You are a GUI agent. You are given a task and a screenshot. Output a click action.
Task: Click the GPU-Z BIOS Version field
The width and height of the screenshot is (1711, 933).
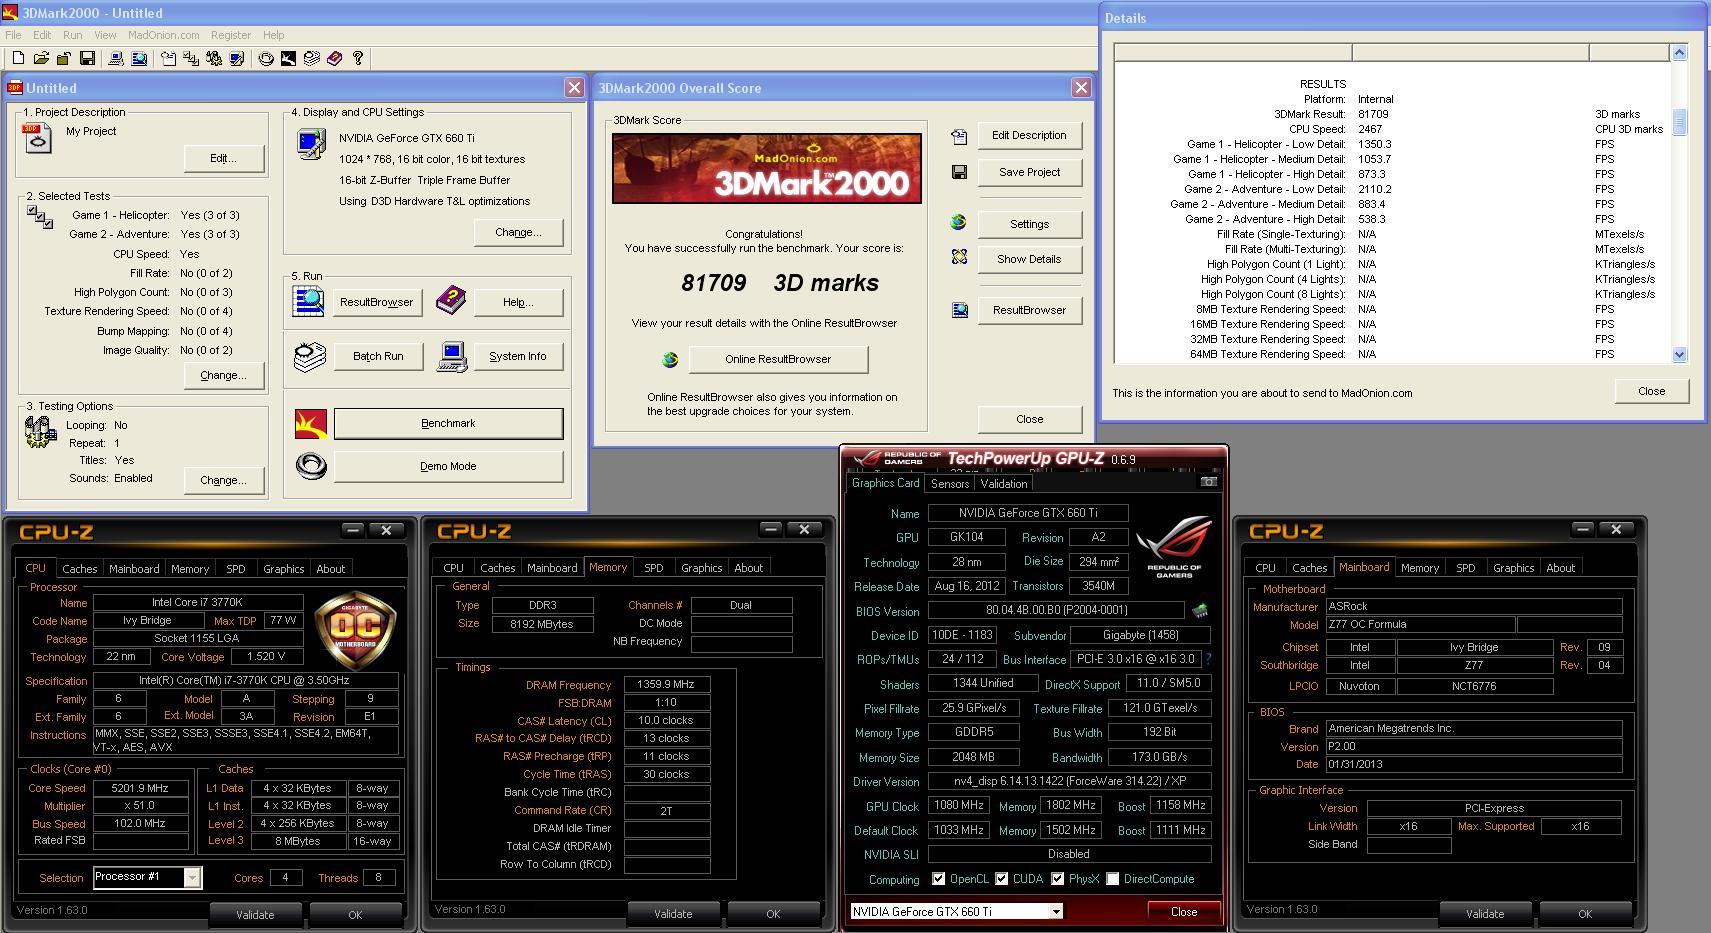[x=1056, y=610]
